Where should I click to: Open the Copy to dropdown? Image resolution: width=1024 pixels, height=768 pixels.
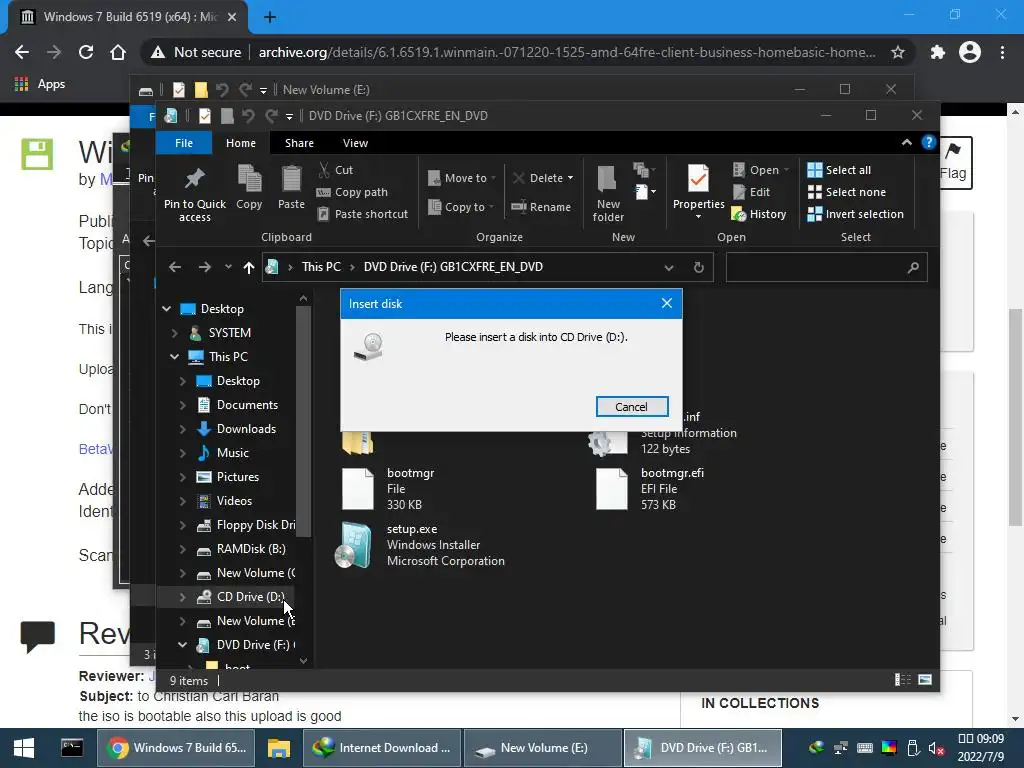pyautogui.click(x=461, y=207)
